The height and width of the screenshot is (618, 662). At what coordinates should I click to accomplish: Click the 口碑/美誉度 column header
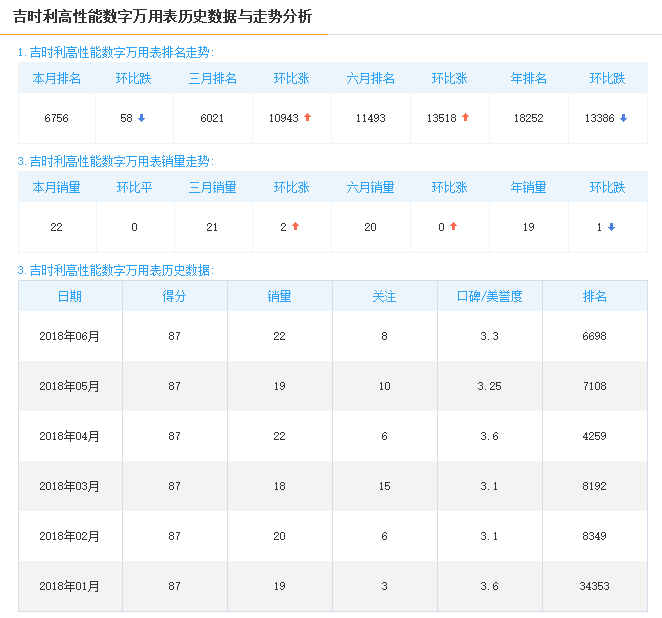[x=489, y=296]
